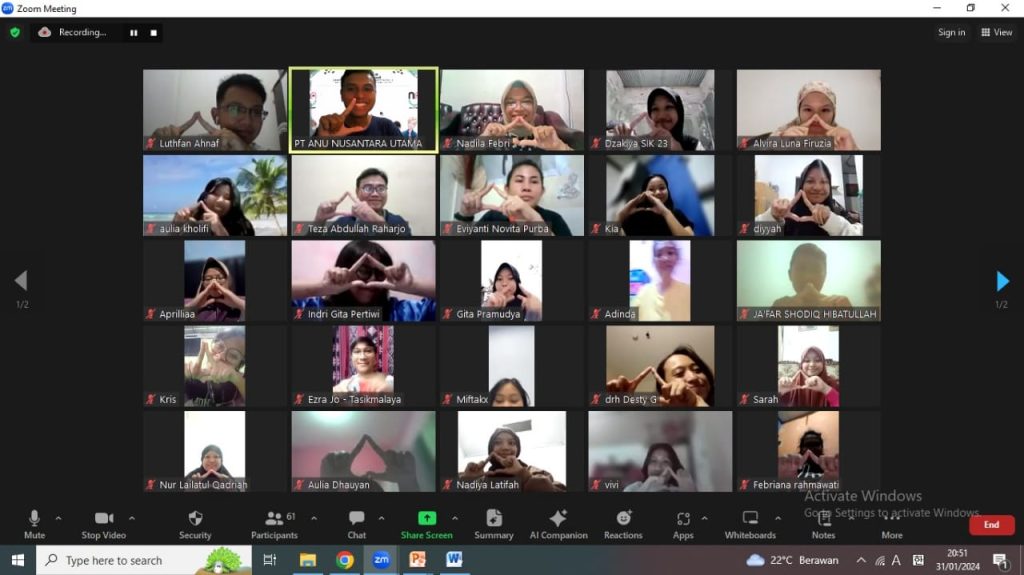The width and height of the screenshot is (1024, 575).
Task: Expand audio options arrow next to Mute
Action: tap(58, 518)
